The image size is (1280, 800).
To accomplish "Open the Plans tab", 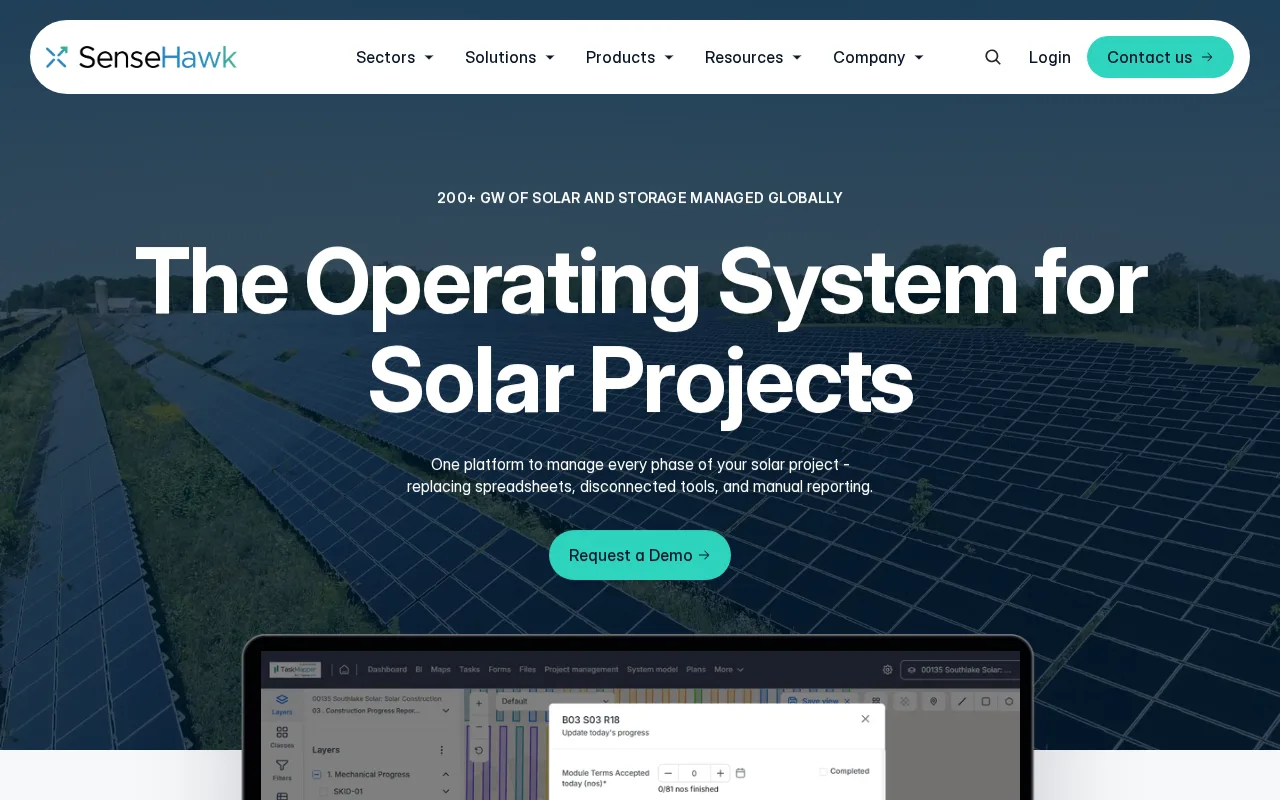I will (696, 669).
